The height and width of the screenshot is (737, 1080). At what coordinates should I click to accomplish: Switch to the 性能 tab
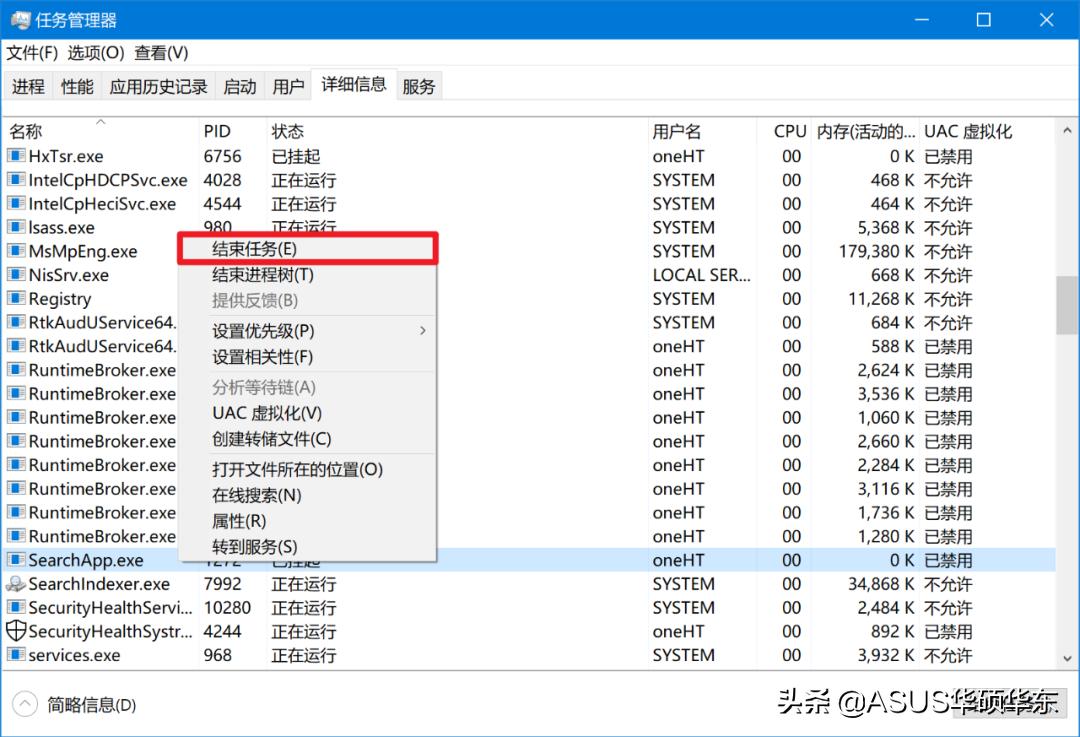(x=76, y=85)
